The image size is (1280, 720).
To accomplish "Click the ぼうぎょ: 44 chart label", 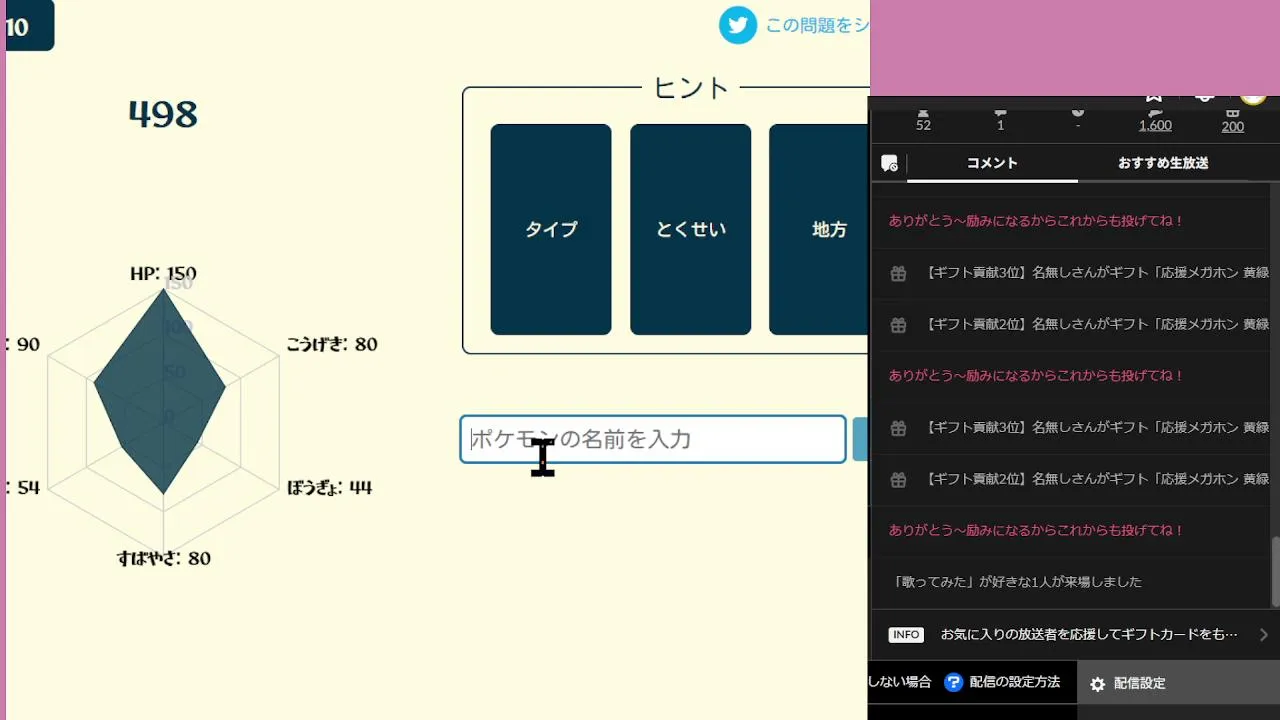I will point(329,488).
